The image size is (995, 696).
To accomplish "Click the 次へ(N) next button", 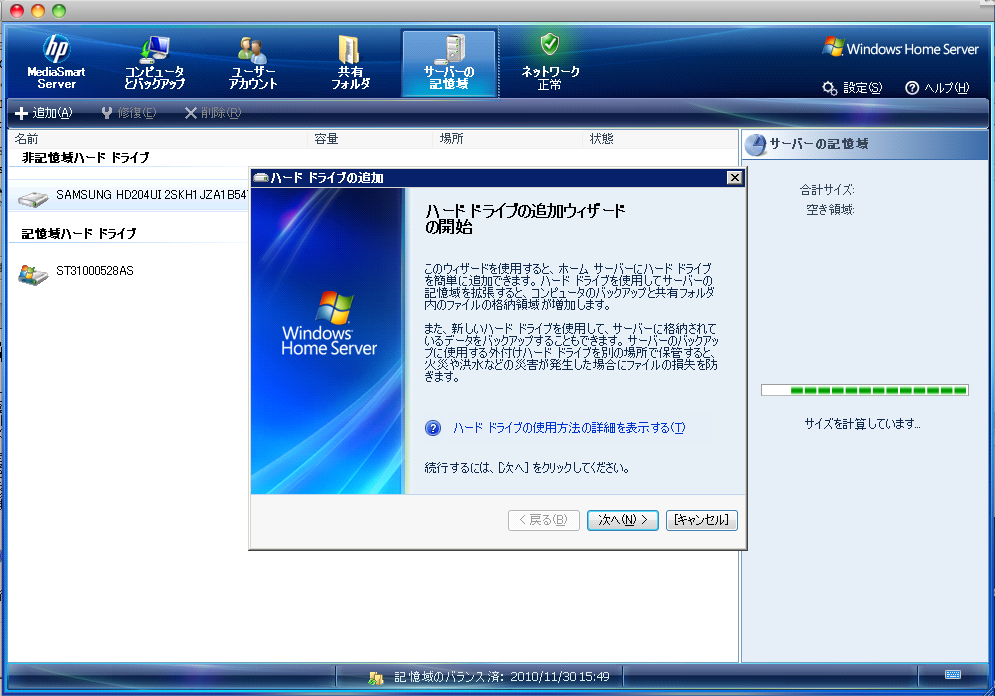I will point(623,520).
